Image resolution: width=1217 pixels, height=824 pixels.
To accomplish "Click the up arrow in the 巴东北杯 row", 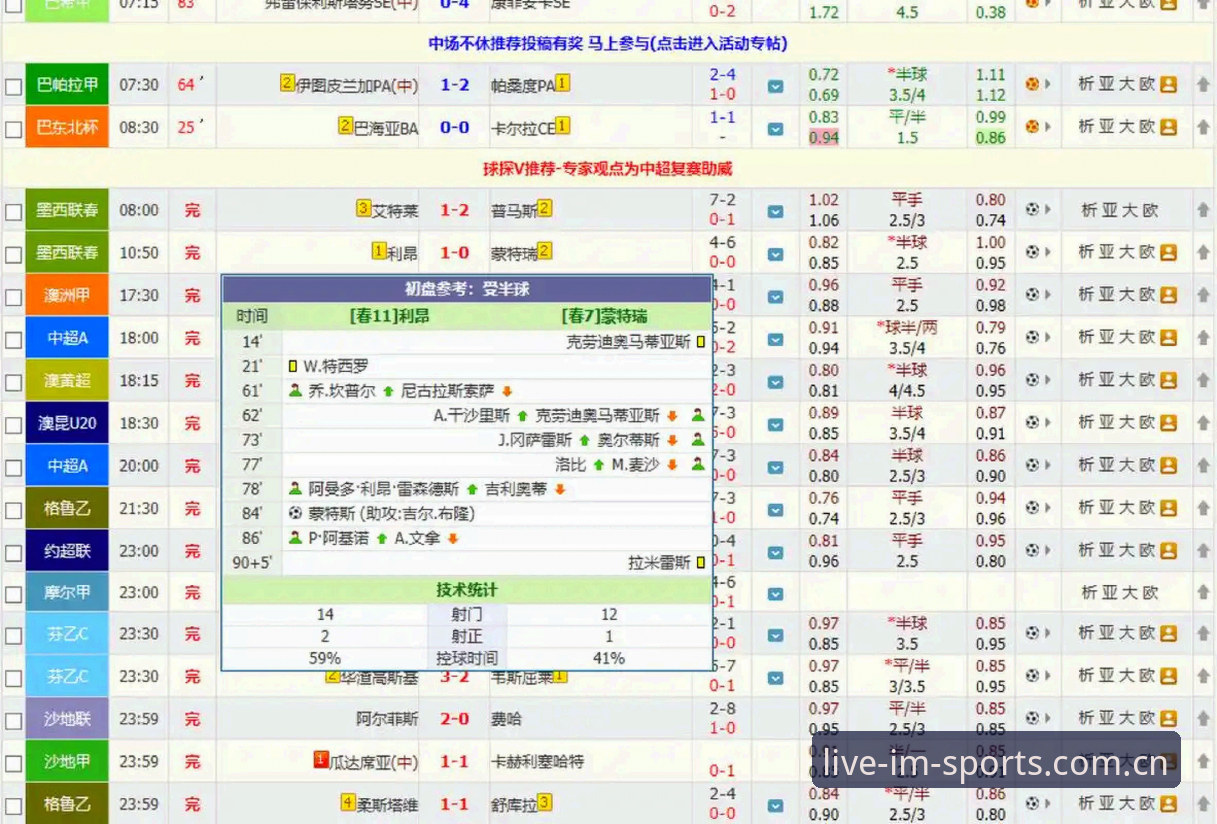I will coord(1202,128).
